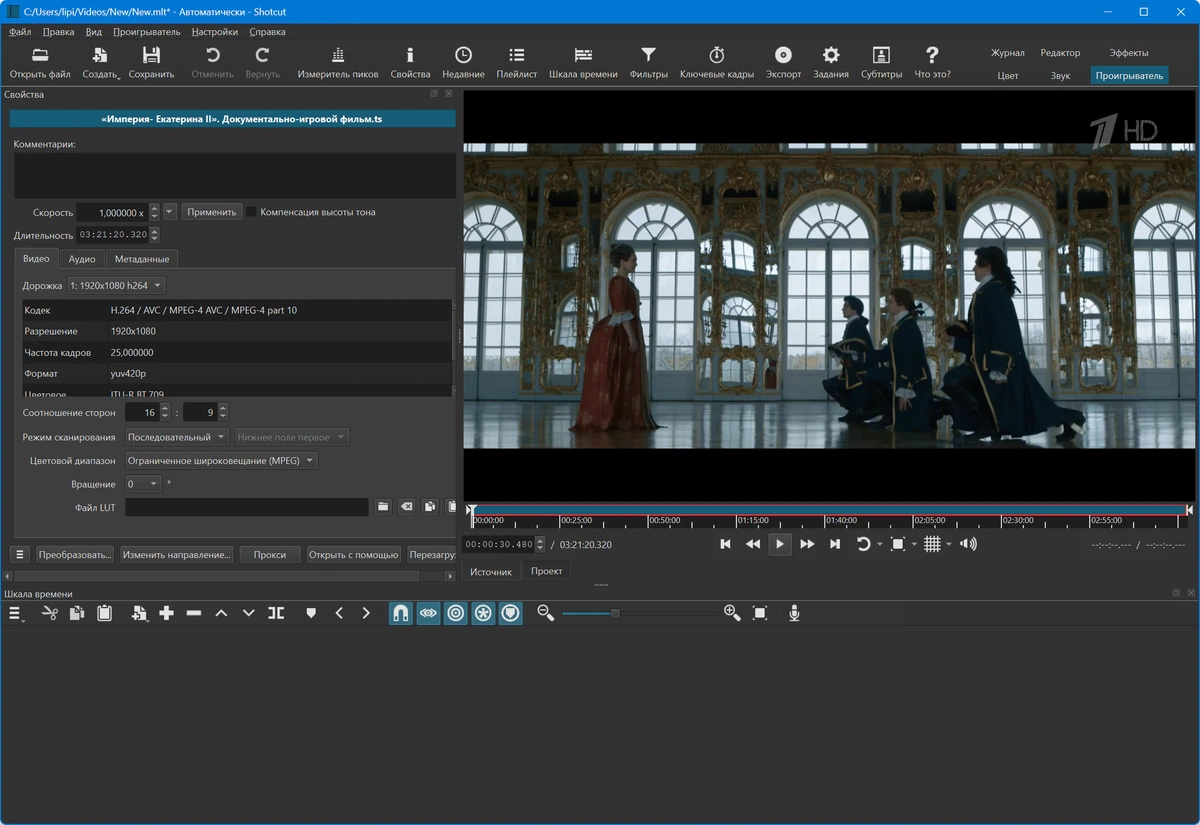Toggle scrub while dragging eye button
Screen dimensions: 1200x825
428,613
